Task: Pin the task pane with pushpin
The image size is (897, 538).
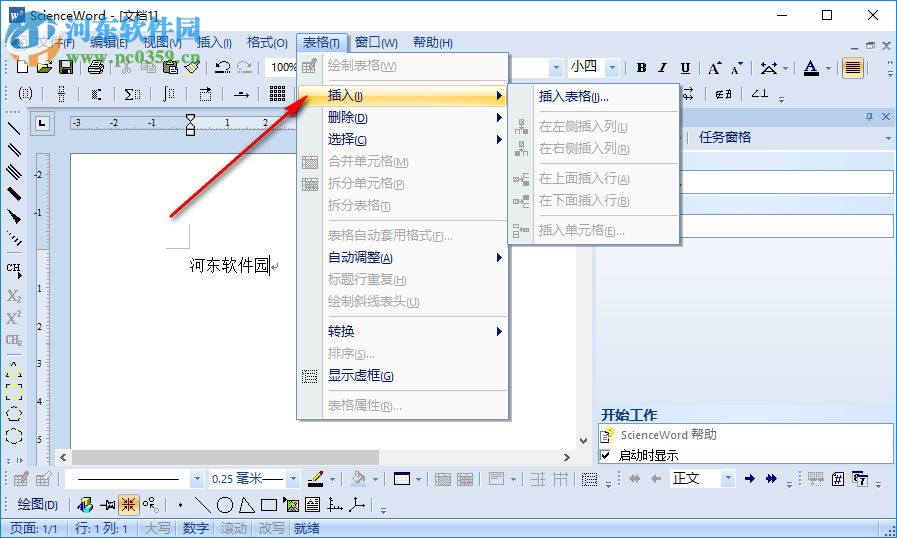Action: [x=870, y=116]
